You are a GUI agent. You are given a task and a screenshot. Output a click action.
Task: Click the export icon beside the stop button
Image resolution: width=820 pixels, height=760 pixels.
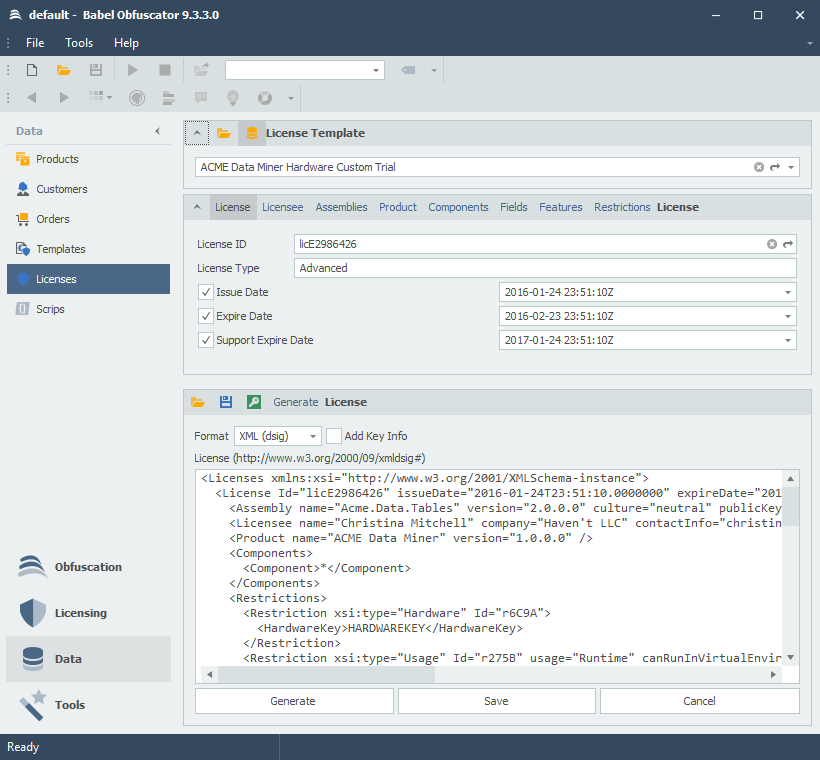201,70
